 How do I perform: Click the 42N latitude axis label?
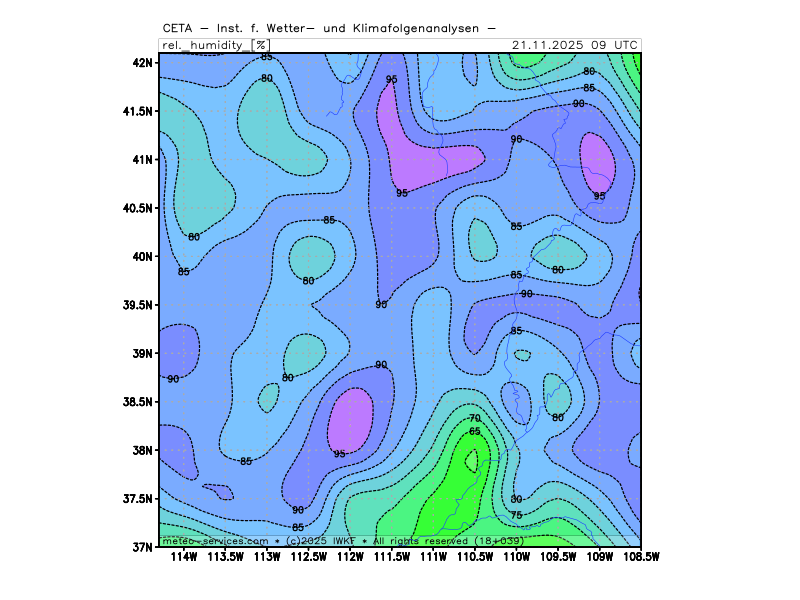[141, 62]
